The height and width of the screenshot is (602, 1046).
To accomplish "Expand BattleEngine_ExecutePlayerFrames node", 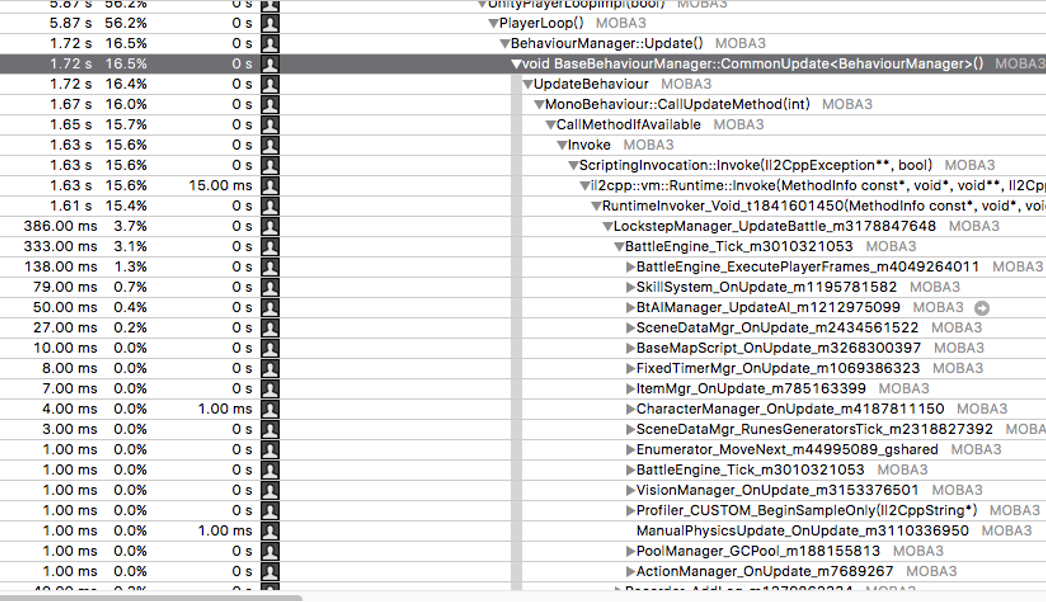I will click(x=630, y=267).
